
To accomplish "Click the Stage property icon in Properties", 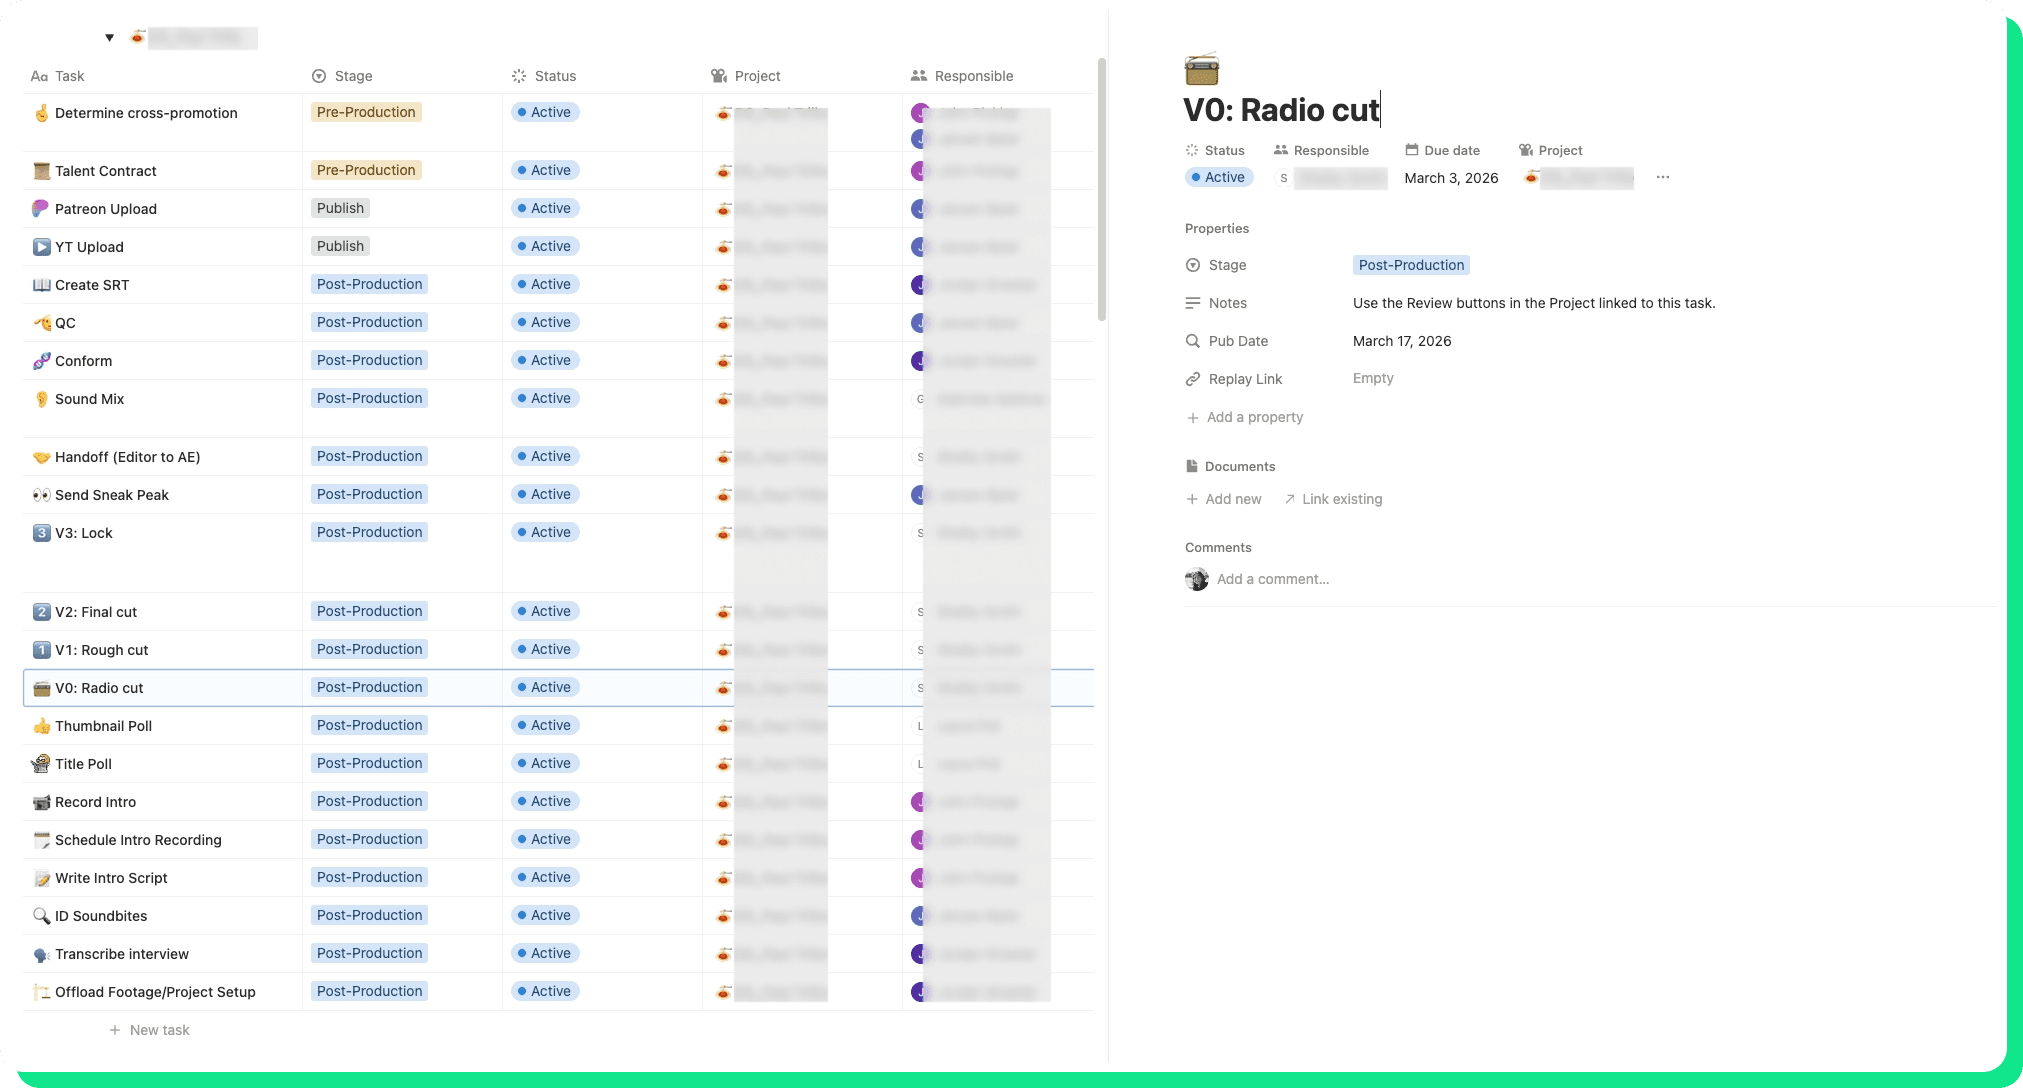I will click(1192, 265).
